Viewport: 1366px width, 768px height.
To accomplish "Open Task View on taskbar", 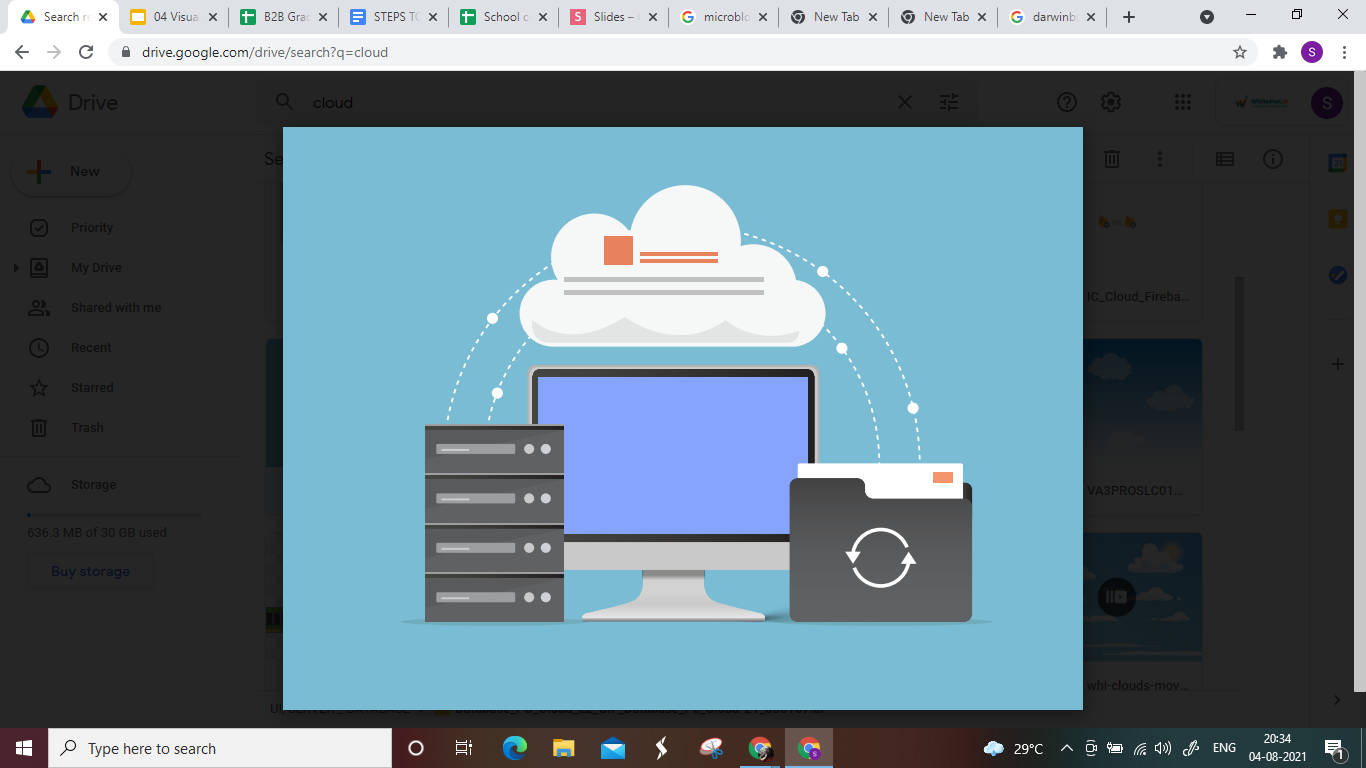I will (x=464, y=748).
